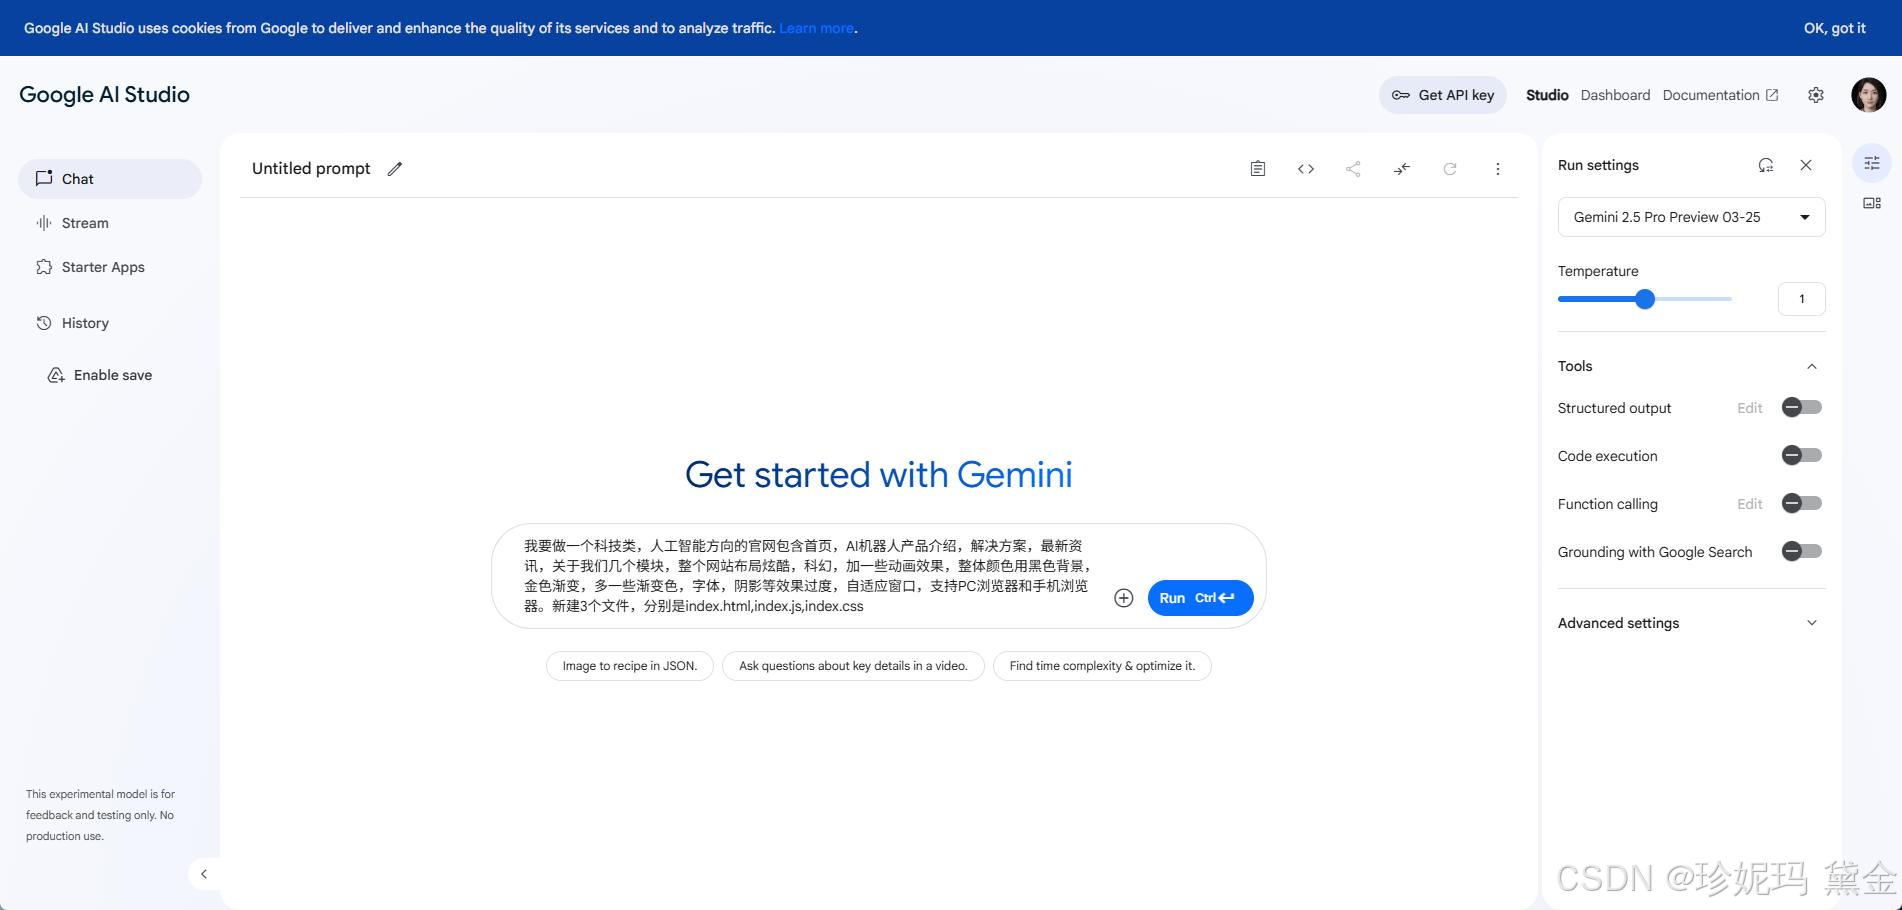Viewport: 1902px width, 910px height.
Task: Click the user profile avatar
Action: click(1868, 95)
